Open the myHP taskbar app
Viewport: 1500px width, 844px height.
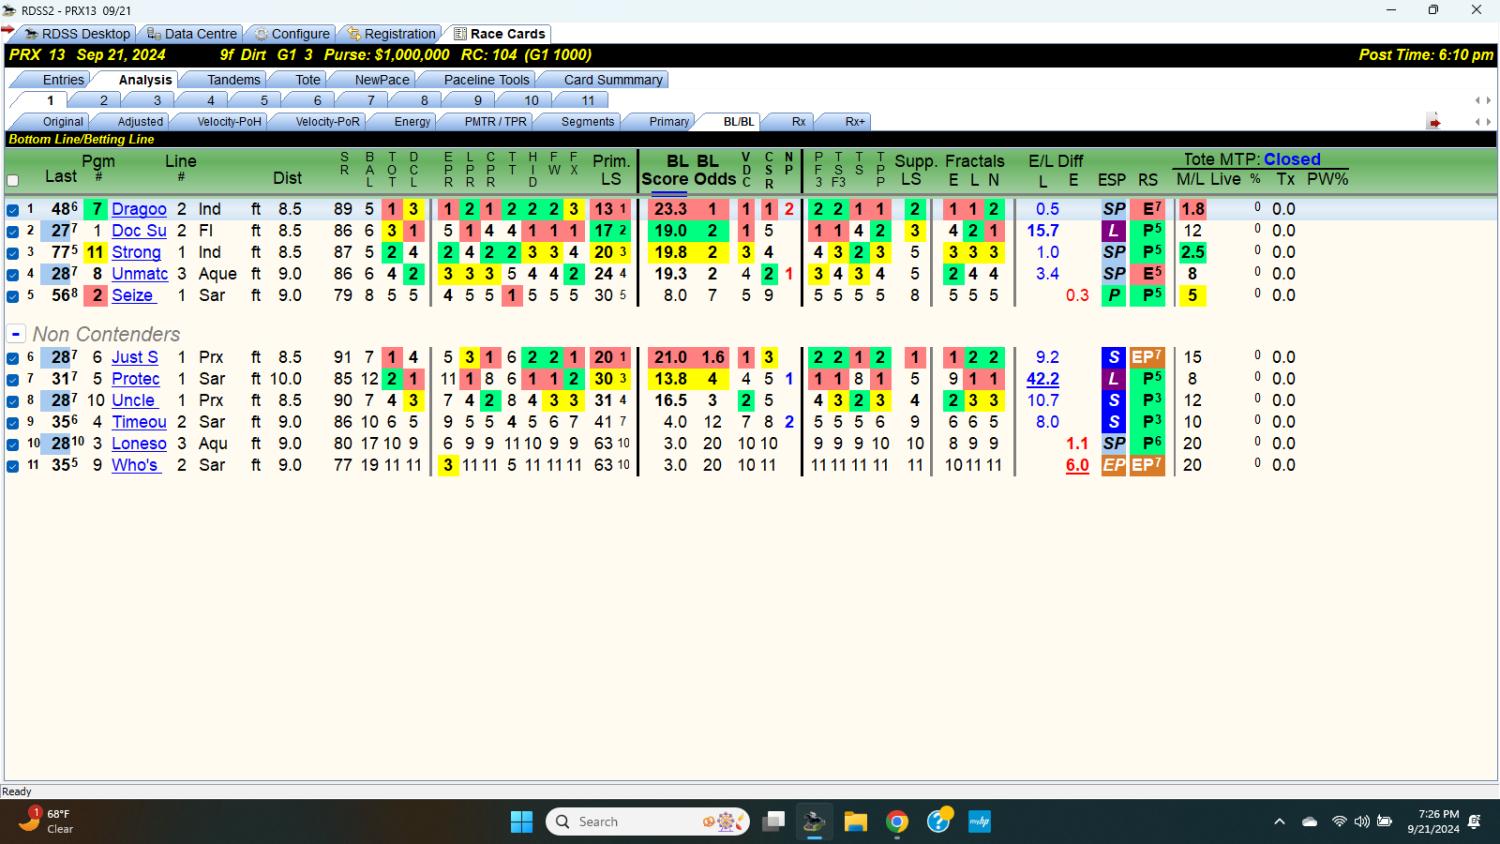pyautogui.click(x=979, y=822)
